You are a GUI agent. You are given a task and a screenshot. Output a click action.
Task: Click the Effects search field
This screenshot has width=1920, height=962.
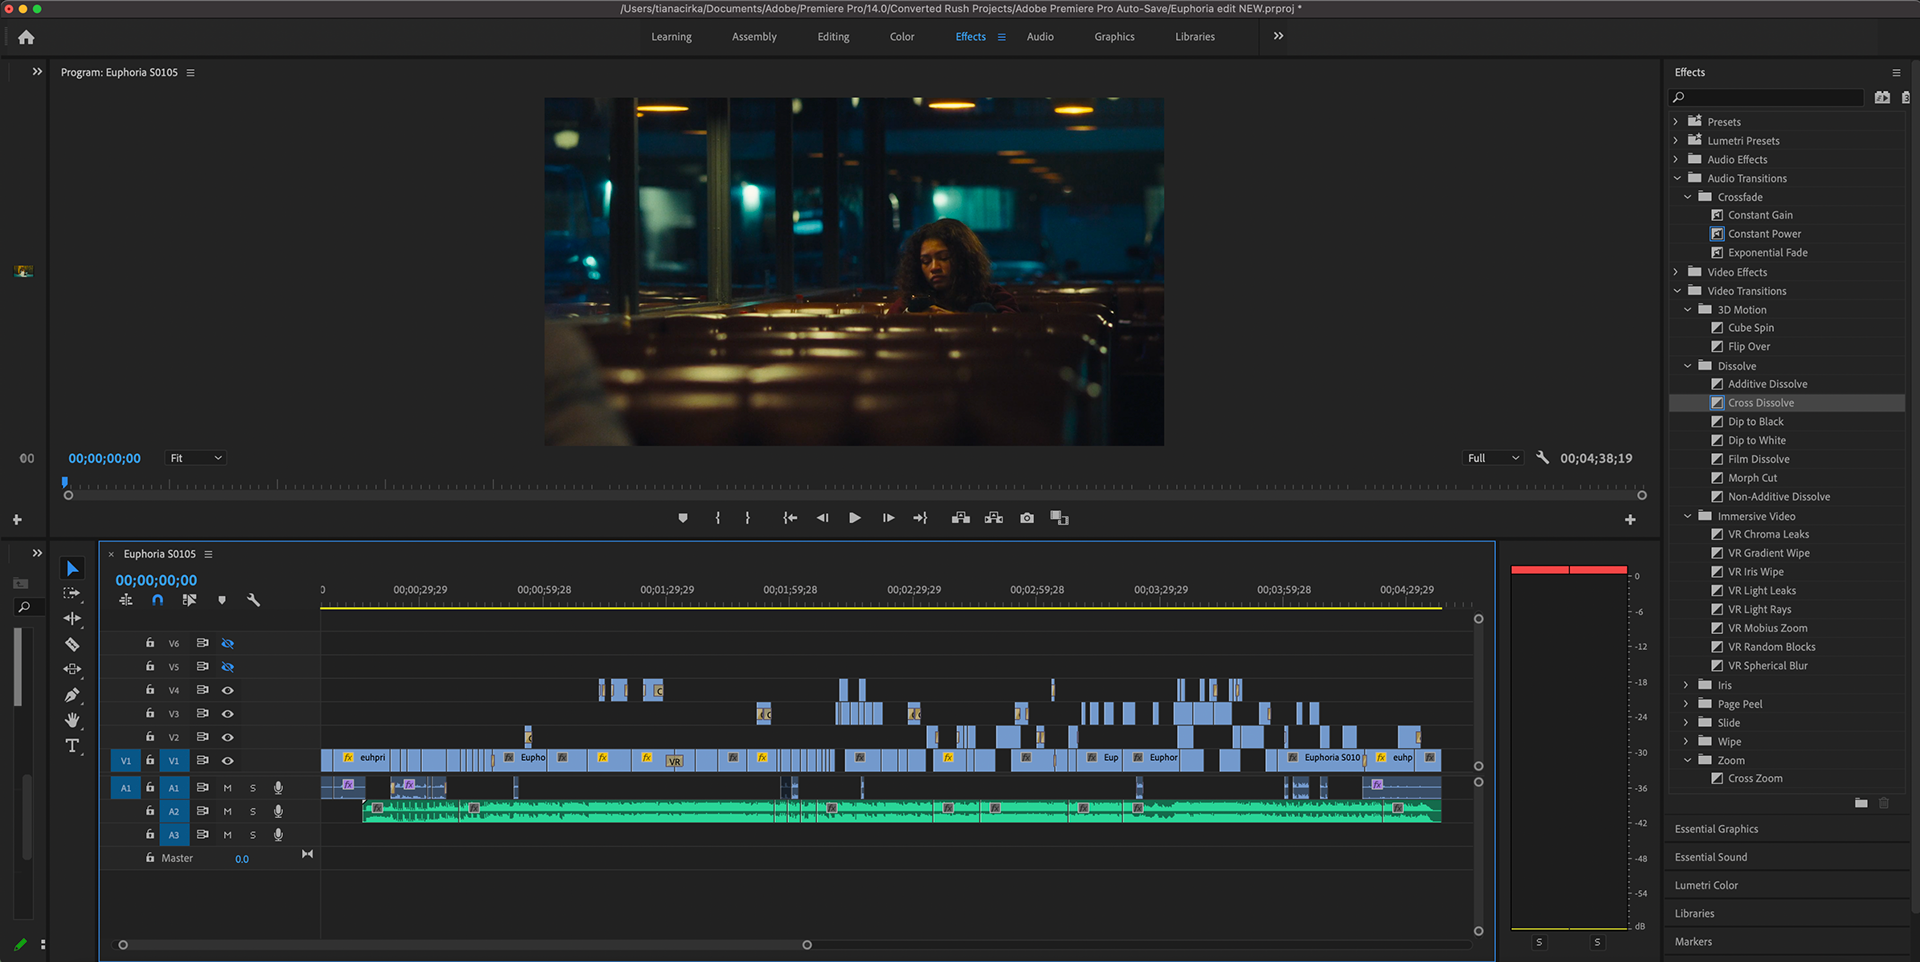pyautogui.click(x=1766, y=97)
